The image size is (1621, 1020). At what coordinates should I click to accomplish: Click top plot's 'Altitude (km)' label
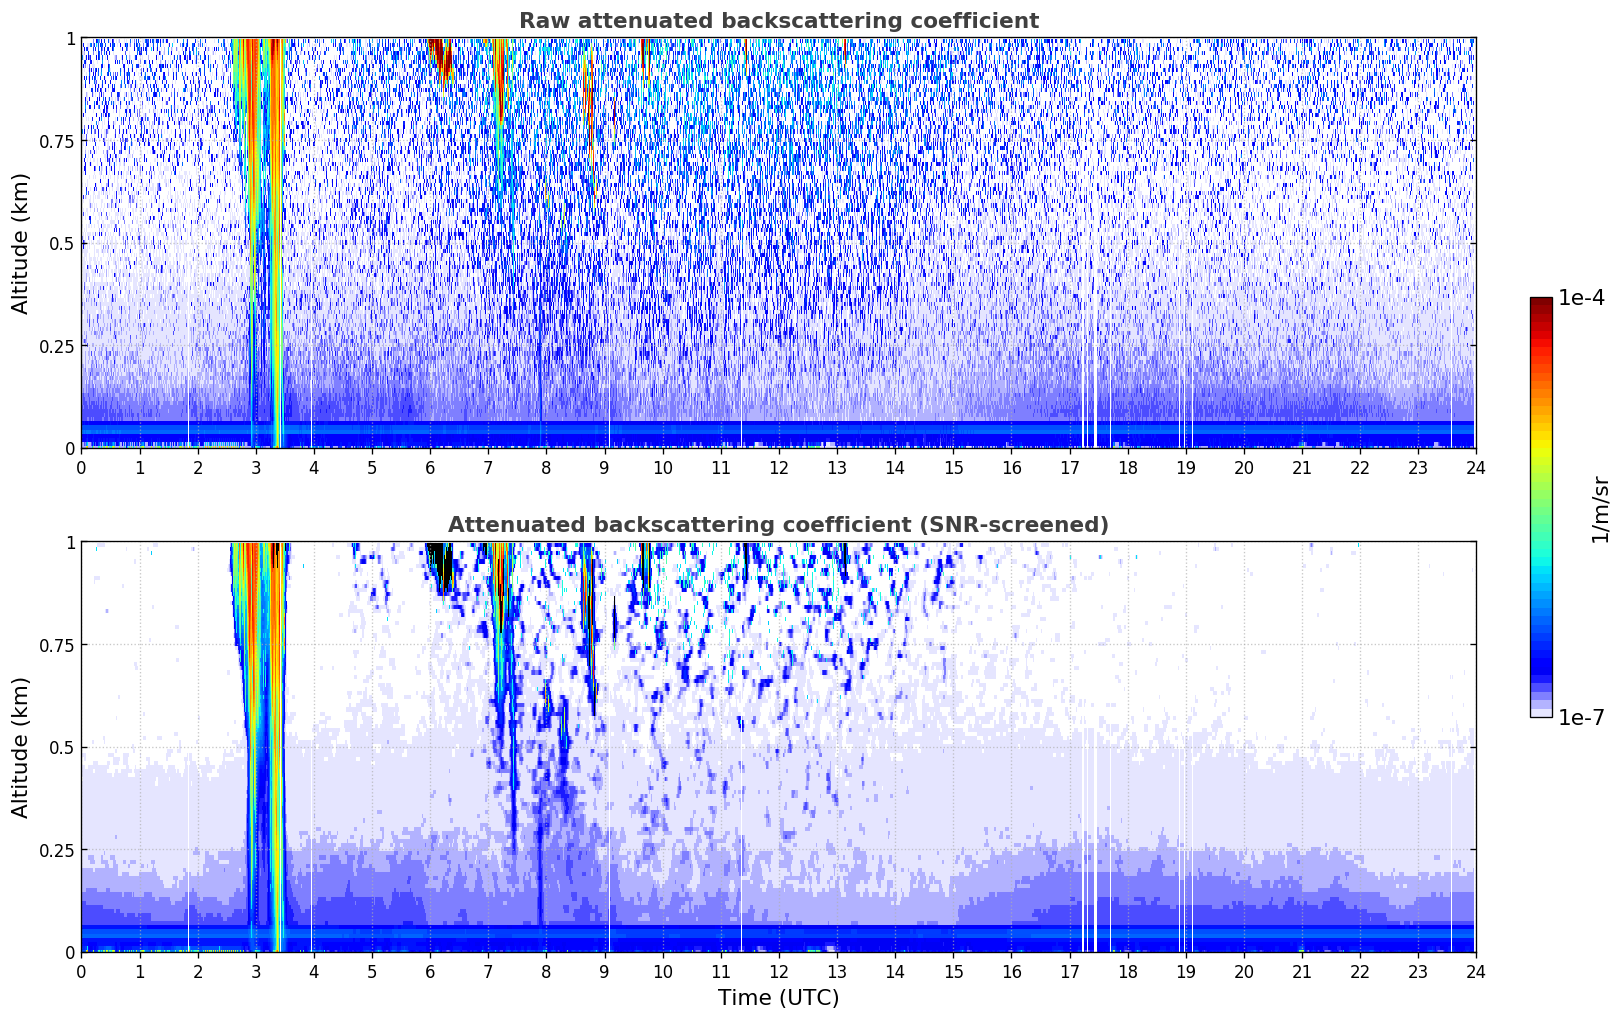[x=20, y=243]
